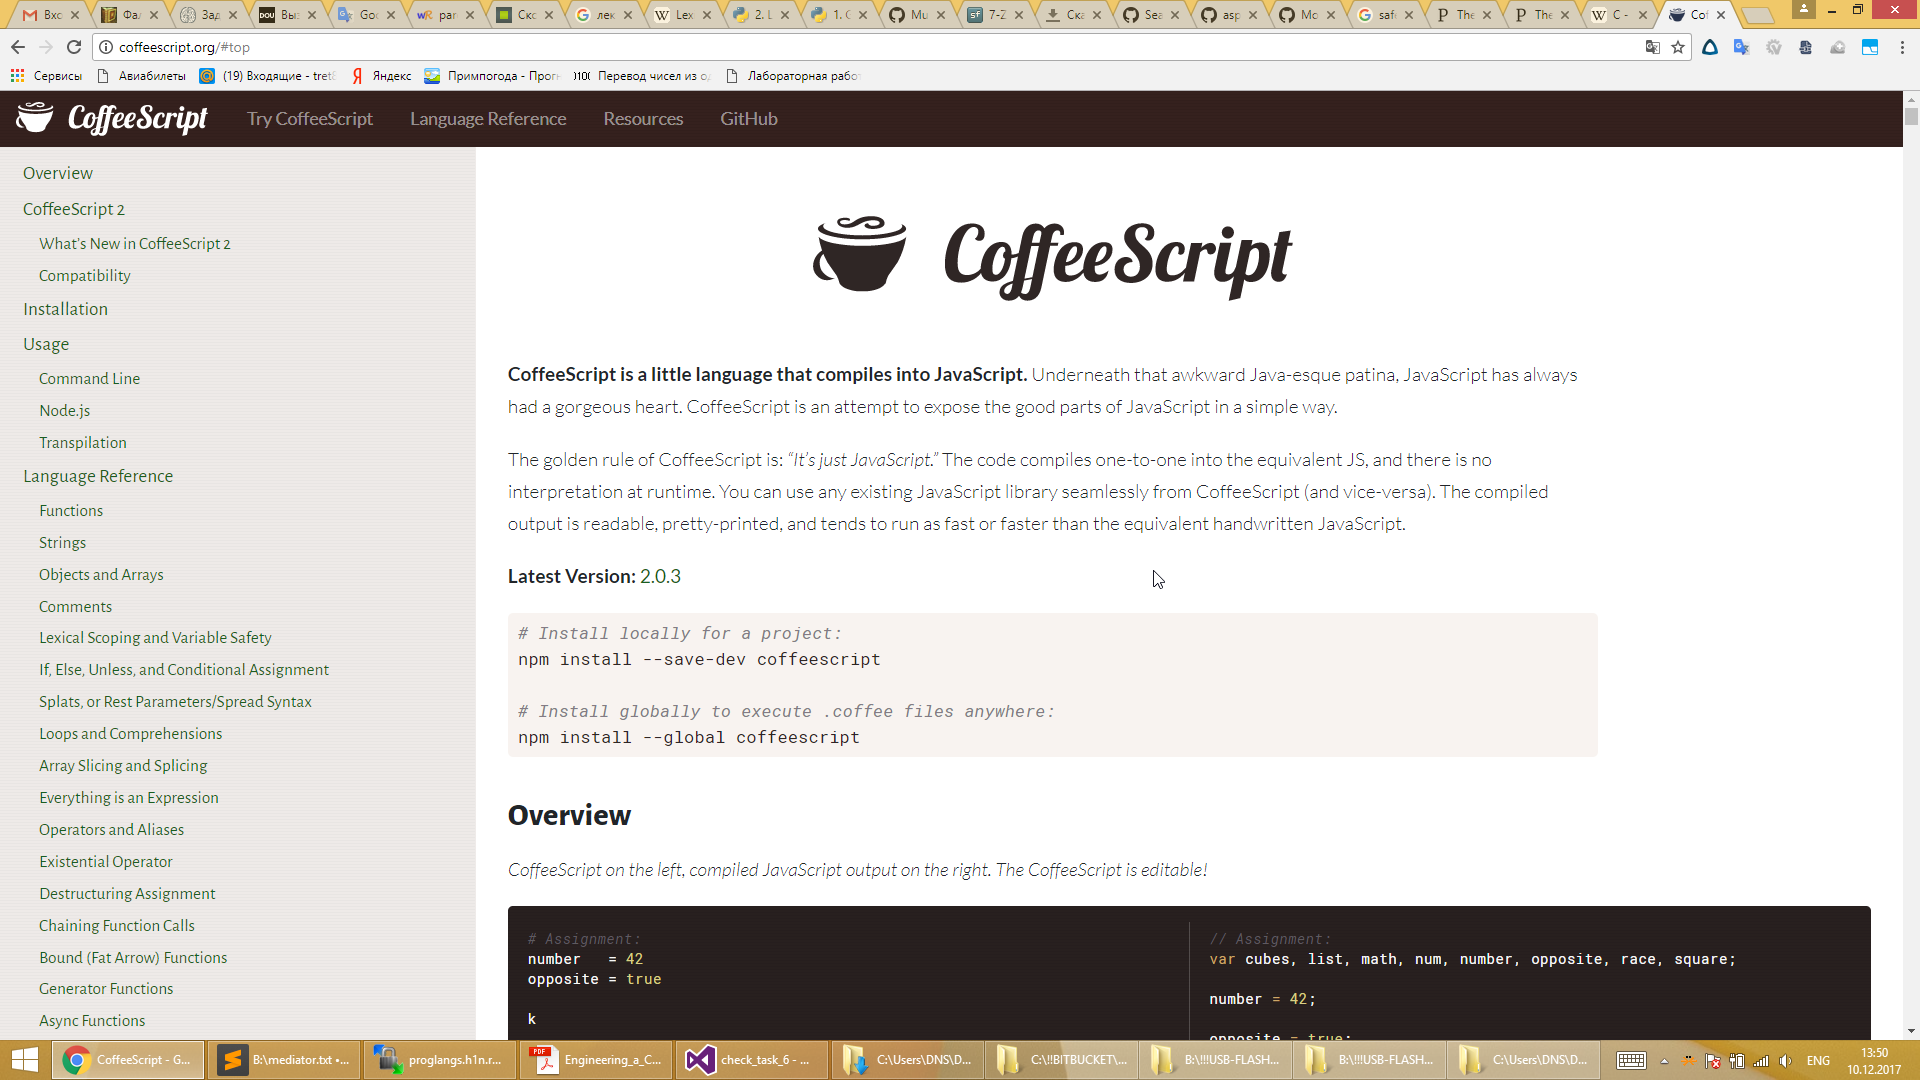
Task: Open the GitHub link in header navigation
Action: click(x=748, y=119)
